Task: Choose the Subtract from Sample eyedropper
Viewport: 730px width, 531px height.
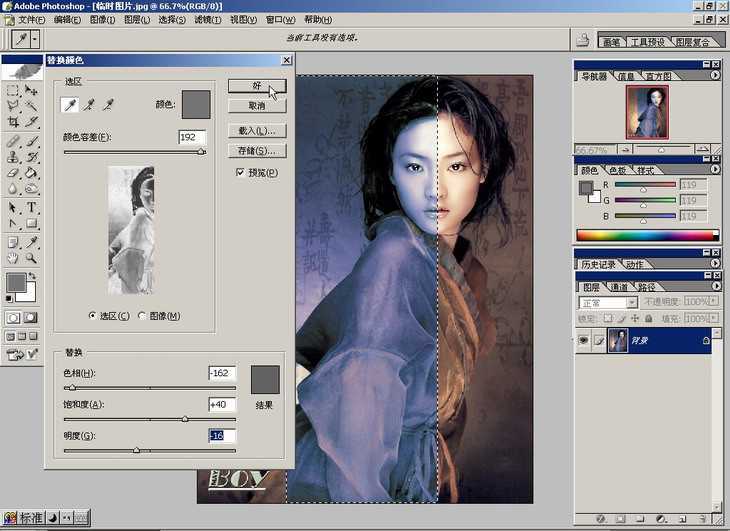Action: point(108,105)
